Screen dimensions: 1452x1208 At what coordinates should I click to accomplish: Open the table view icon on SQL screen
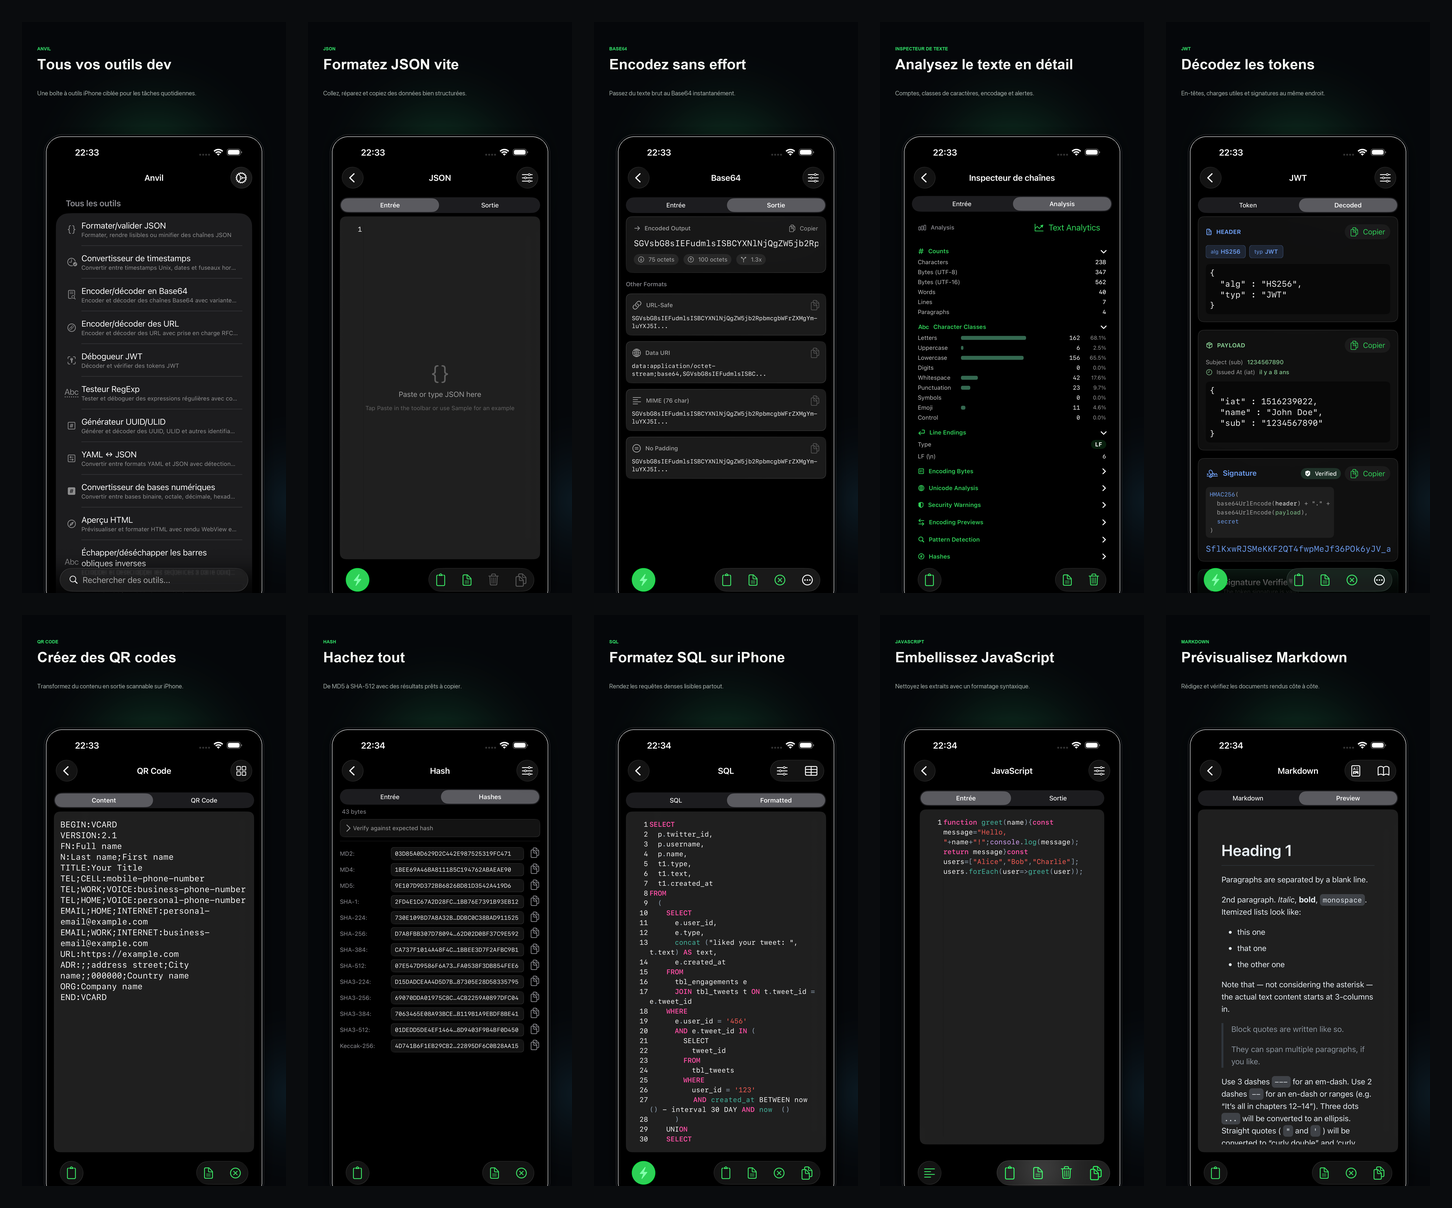[811, 771]
